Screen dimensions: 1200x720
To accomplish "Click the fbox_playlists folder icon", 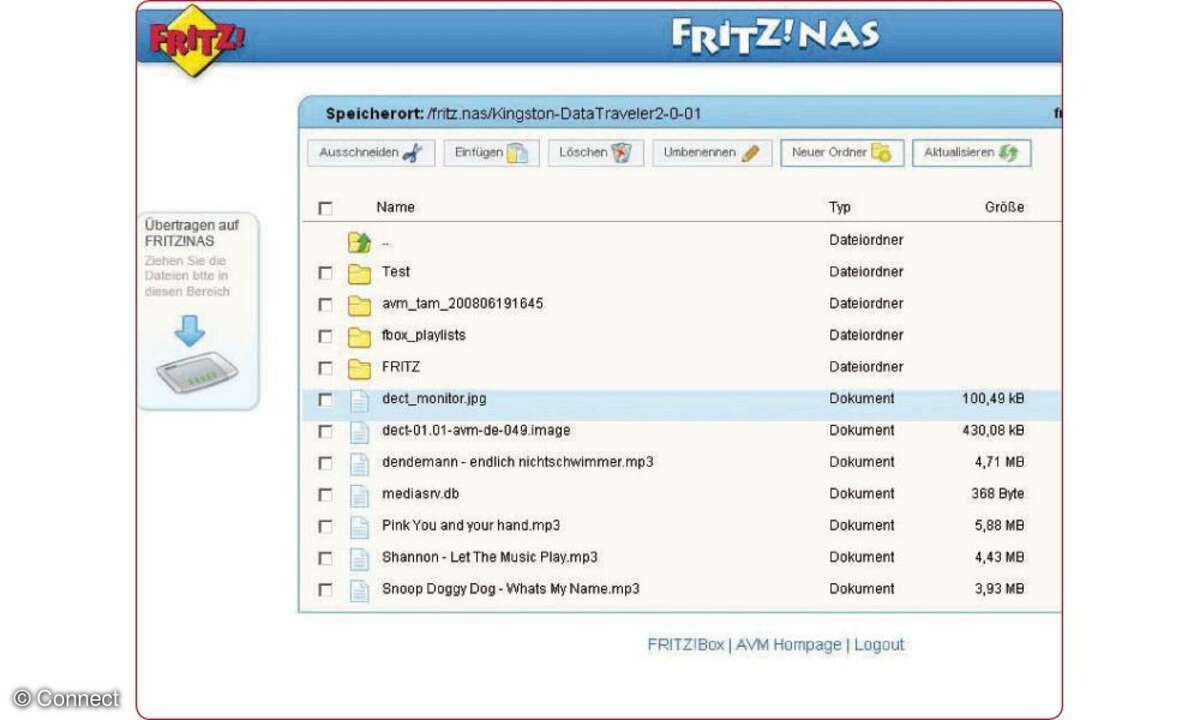I will coord(359,337).
